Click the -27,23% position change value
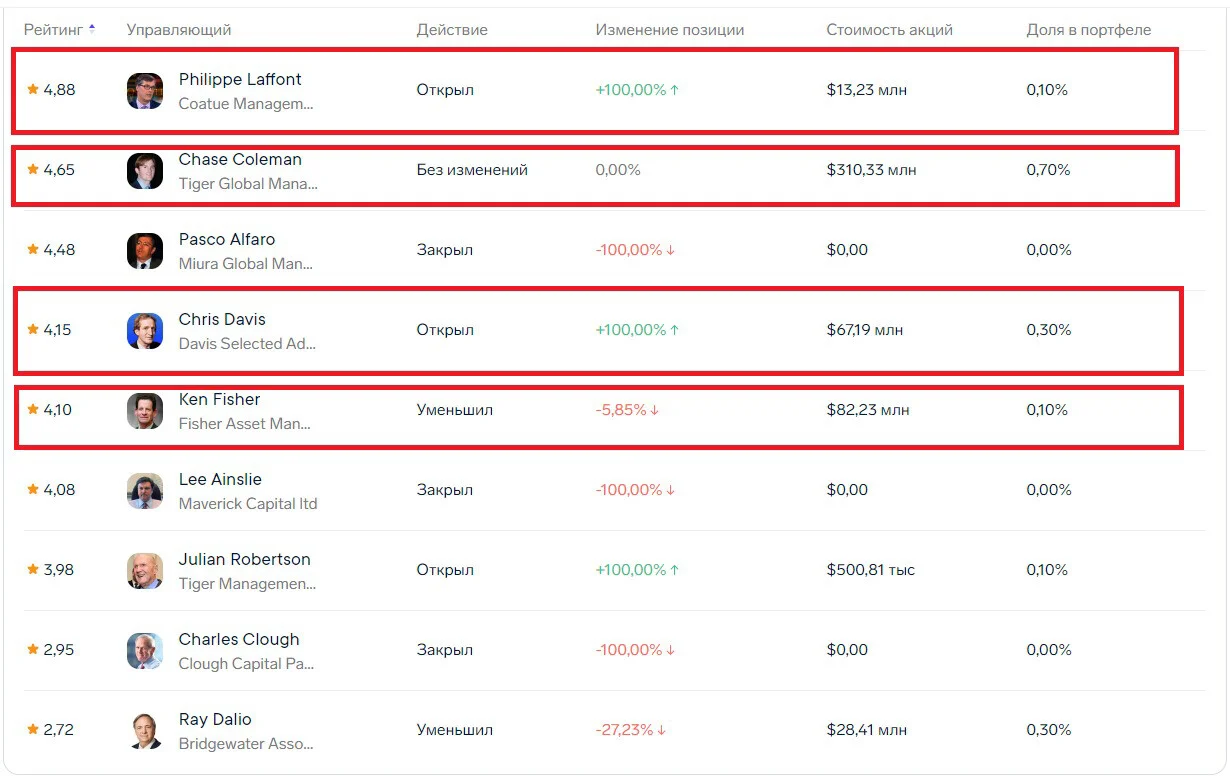This screenshot has height=778, width=1230. [631, 730]
